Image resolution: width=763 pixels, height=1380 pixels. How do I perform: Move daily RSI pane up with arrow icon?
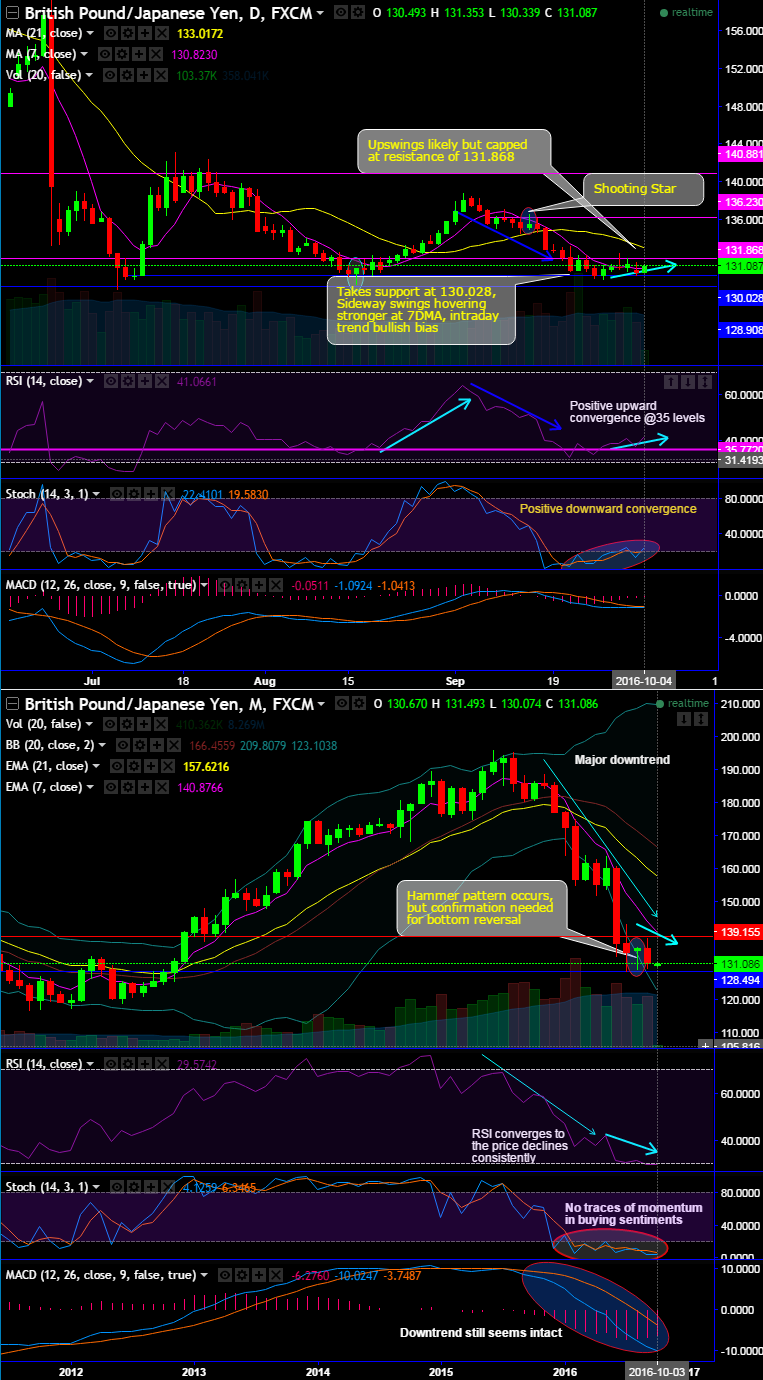[x=672, y=381]
